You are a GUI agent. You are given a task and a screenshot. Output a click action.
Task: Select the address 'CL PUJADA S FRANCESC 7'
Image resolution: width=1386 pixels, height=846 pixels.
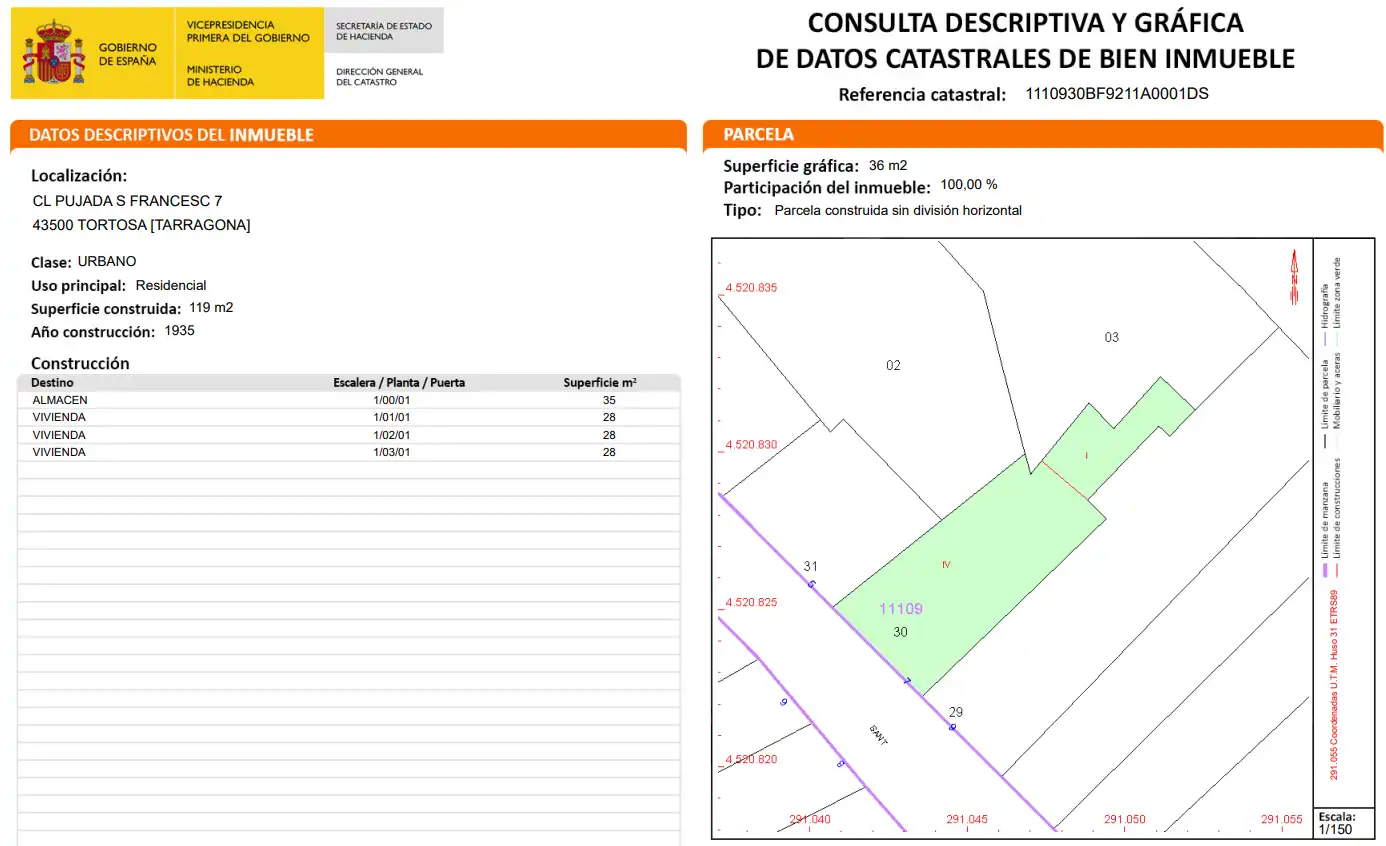[x=128, y=201]
